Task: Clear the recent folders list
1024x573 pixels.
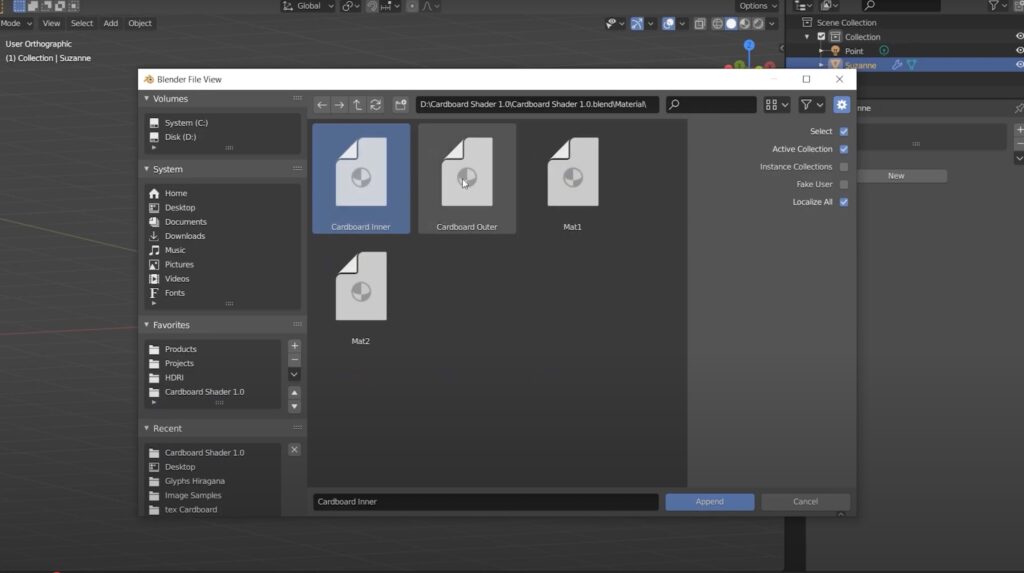Action: click(x=295, y=450)
